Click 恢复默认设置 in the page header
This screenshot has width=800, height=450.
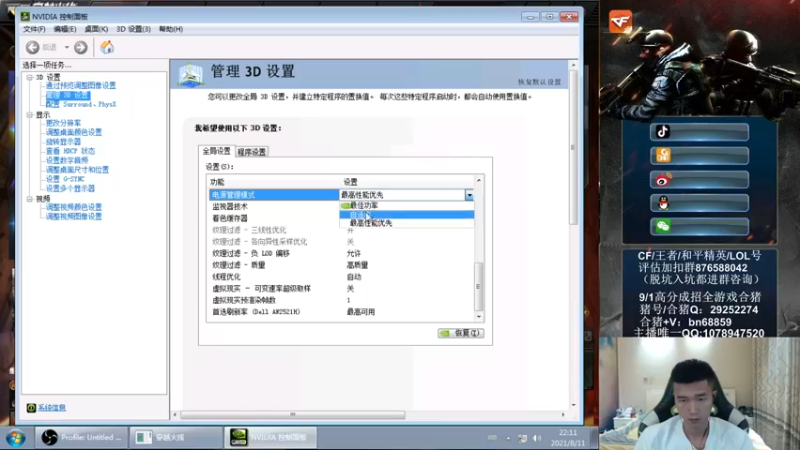click(539, 82)
